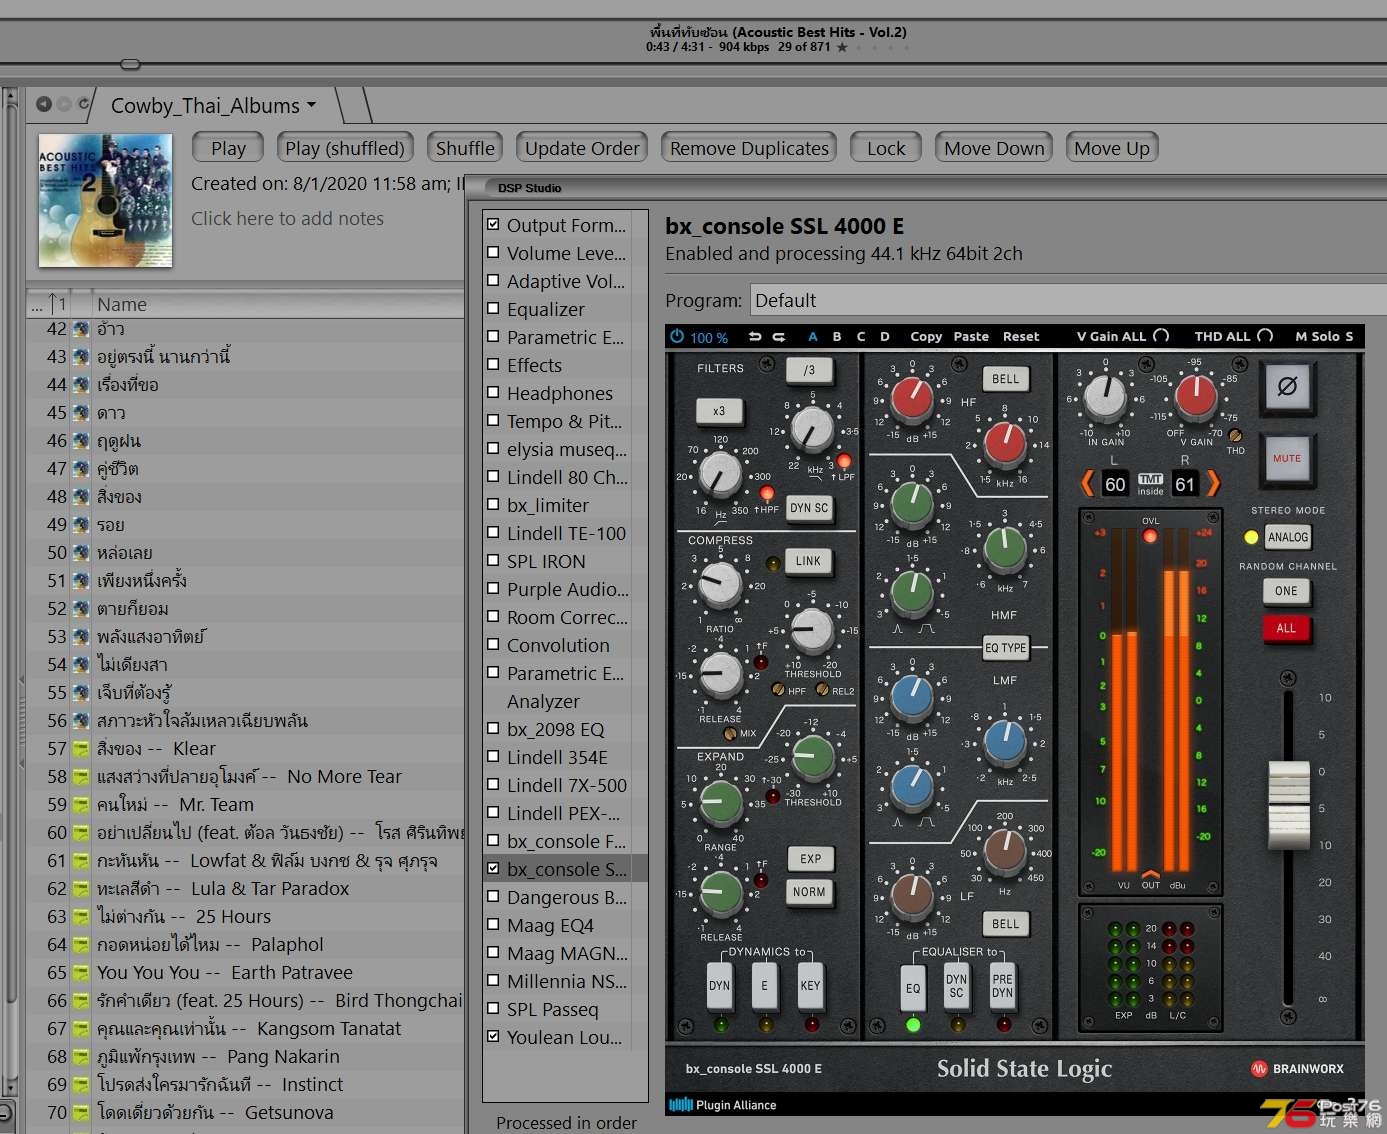The height and width of the screenshot is (1134, 1387).
Task: Click the previous channel orange arrow
Action: point(1087,483)
